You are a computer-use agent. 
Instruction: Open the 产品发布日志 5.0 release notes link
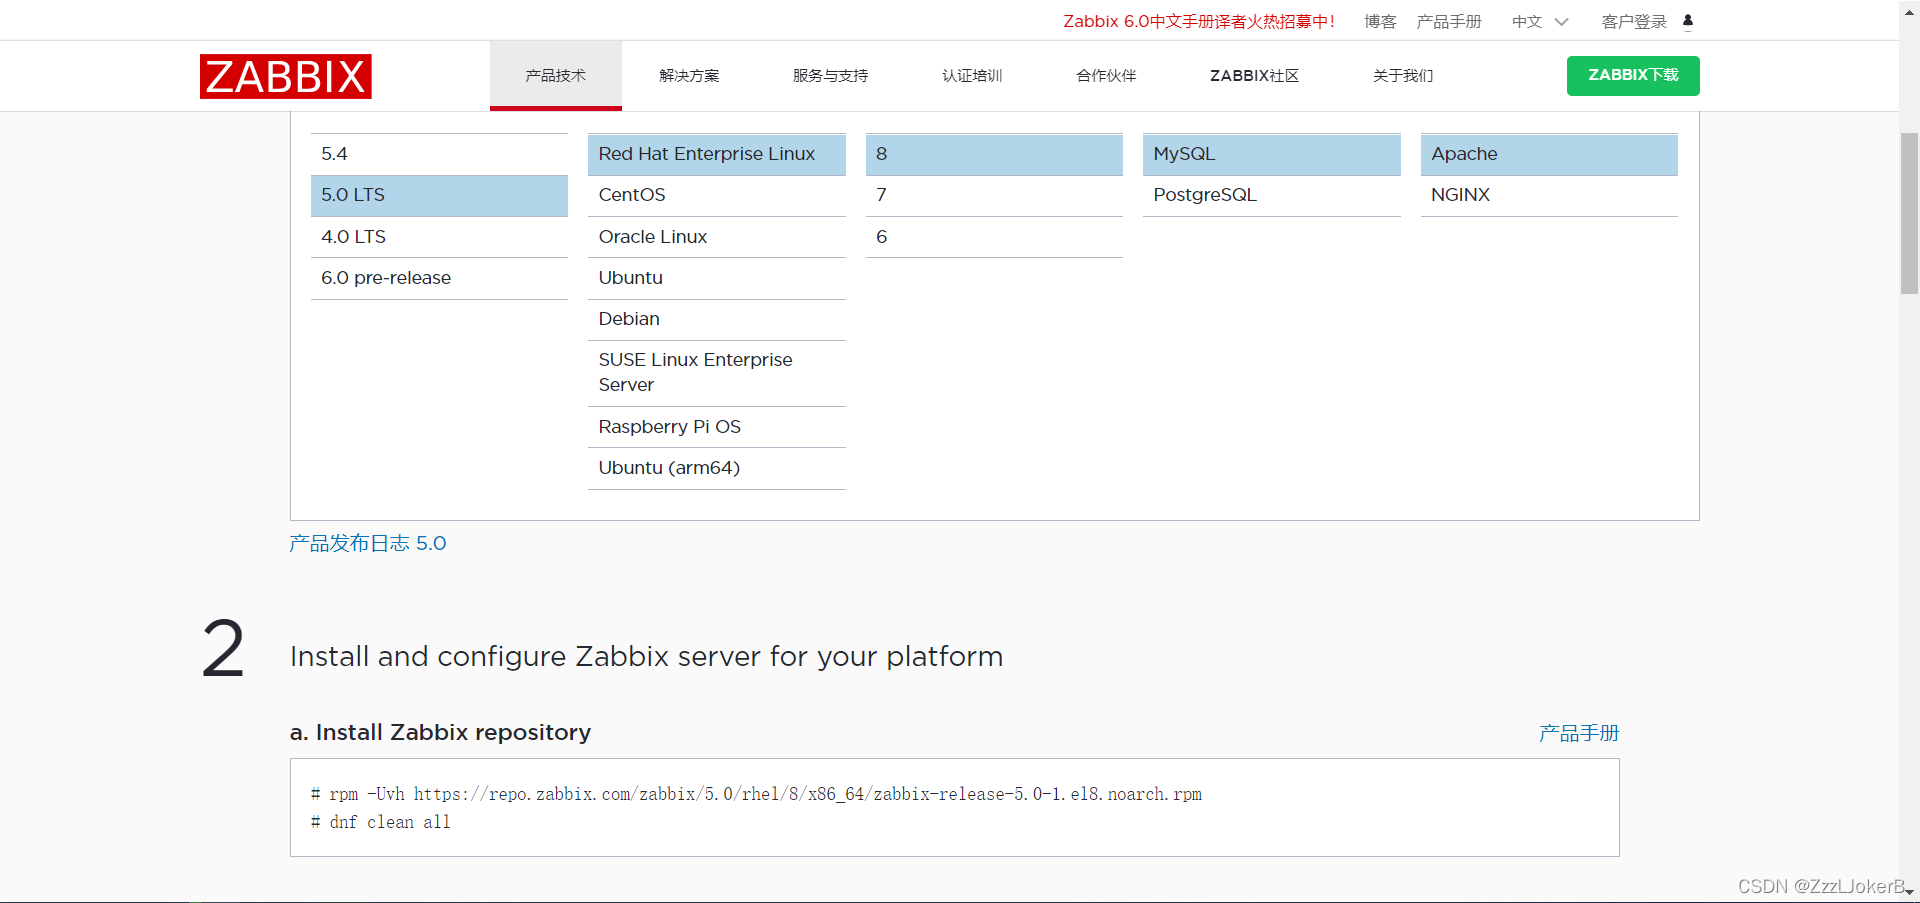click(368, 543)
